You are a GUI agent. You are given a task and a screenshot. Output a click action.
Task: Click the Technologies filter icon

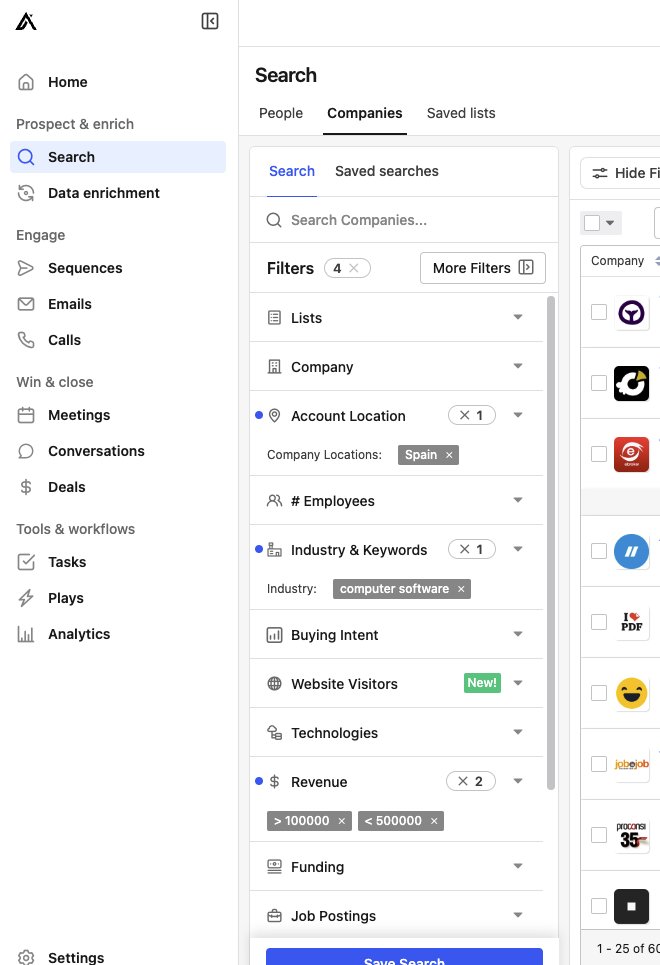click(275, 732)
